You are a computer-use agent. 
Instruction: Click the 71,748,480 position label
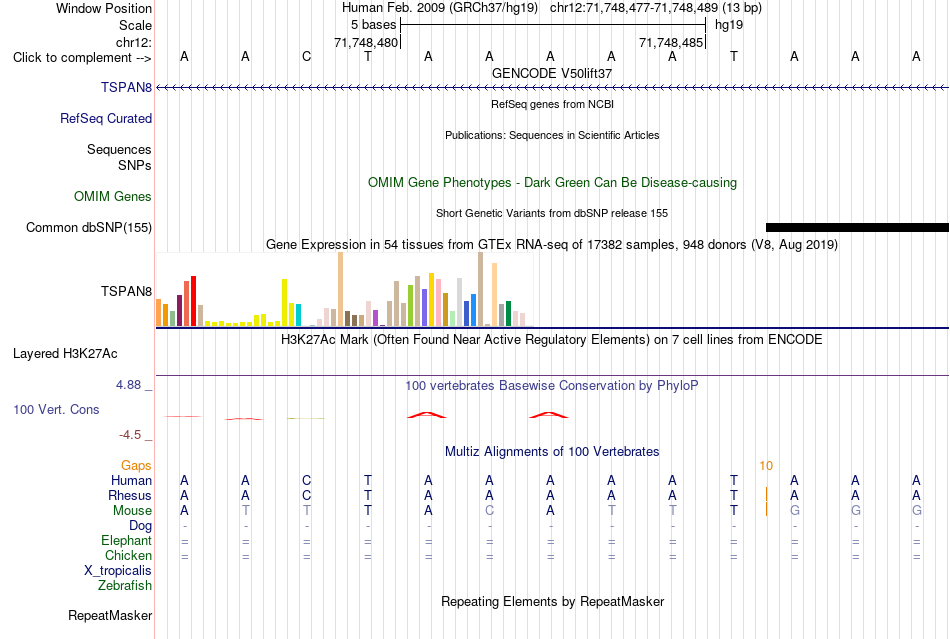366,42
